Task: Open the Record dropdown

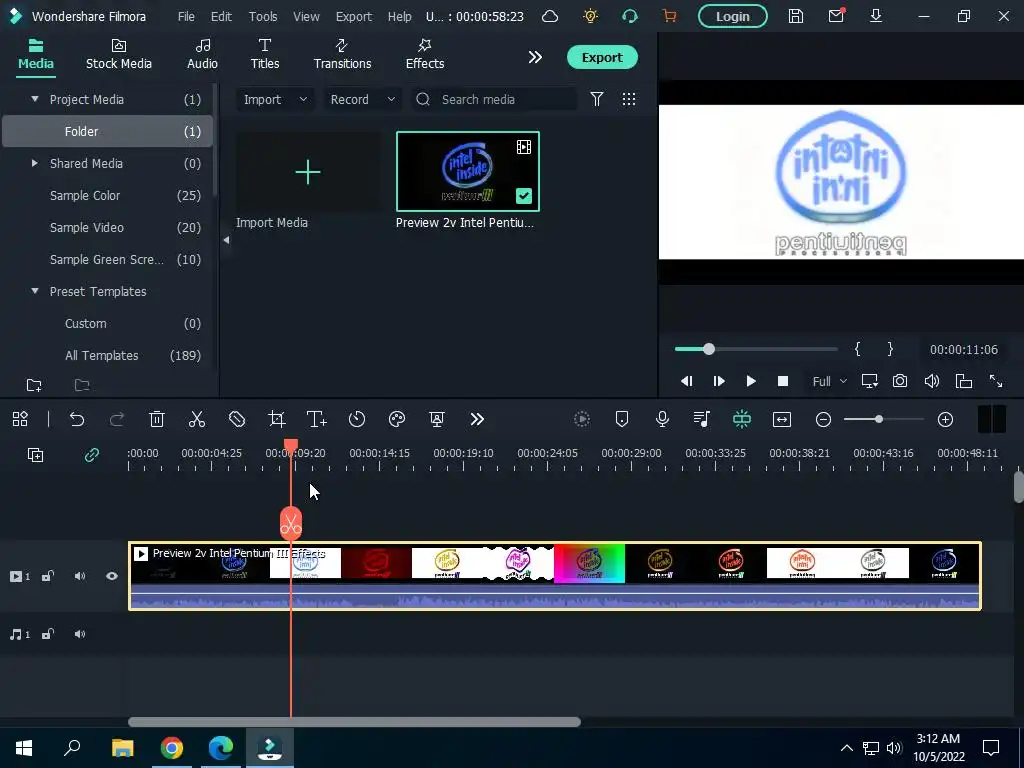Action: point(362,99)
